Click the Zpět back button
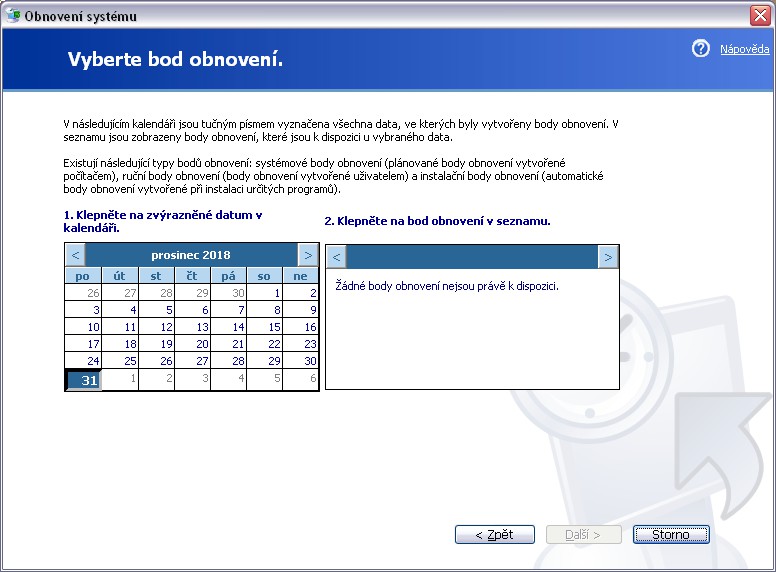The height and width of the screenshot is (572, 776). [494, 534]
